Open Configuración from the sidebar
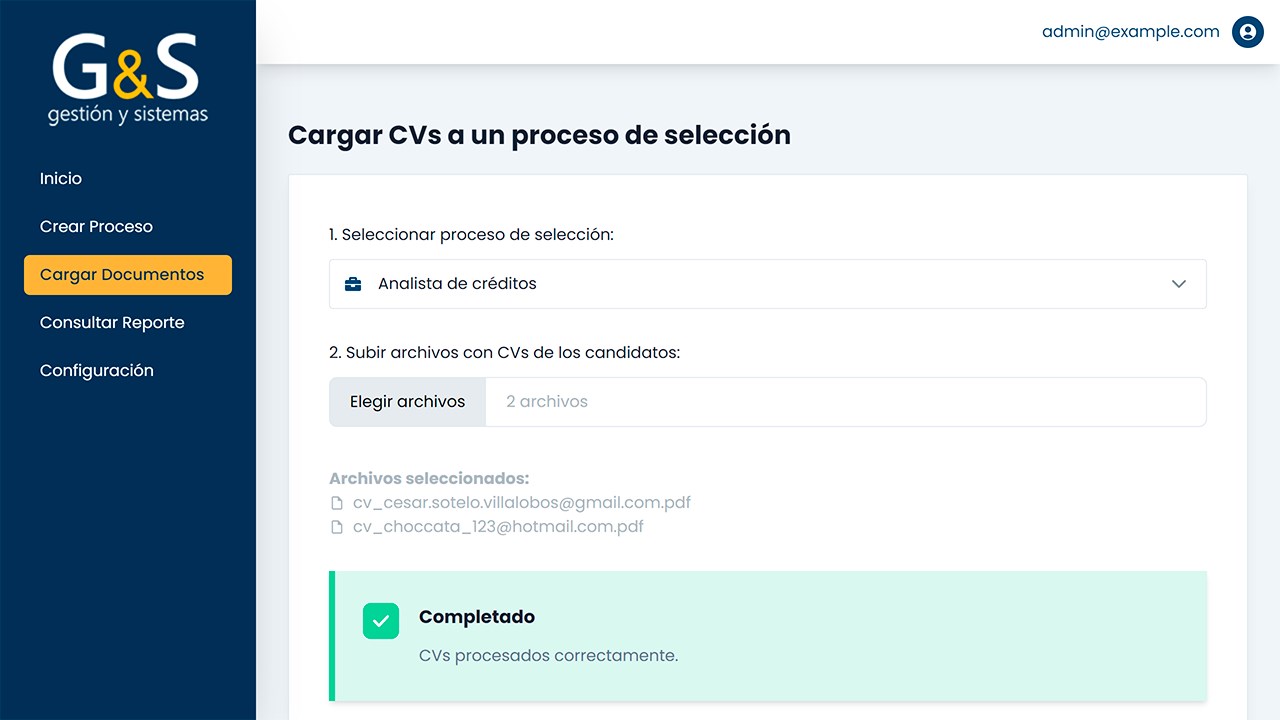1280x720 pixels. (x=97, y=370)
